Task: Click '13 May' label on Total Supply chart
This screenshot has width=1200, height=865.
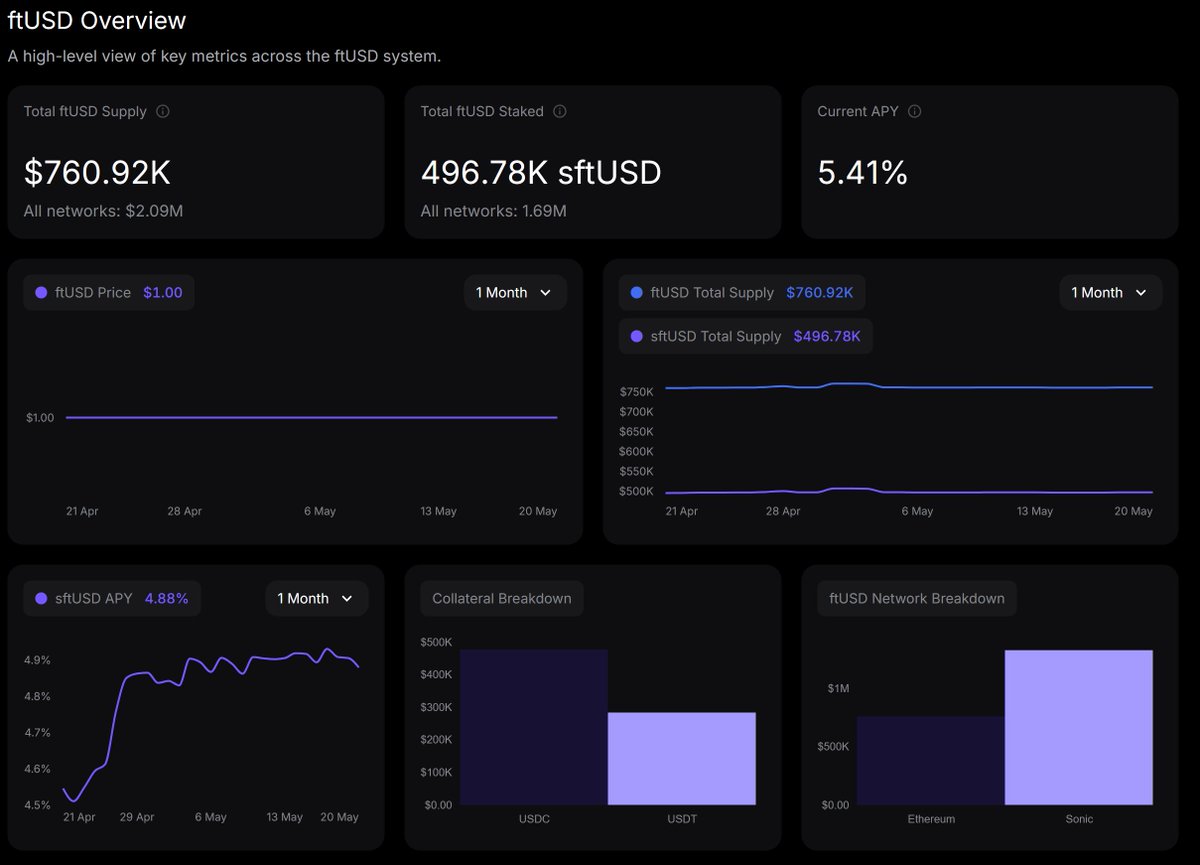Action: [1035, 511]
